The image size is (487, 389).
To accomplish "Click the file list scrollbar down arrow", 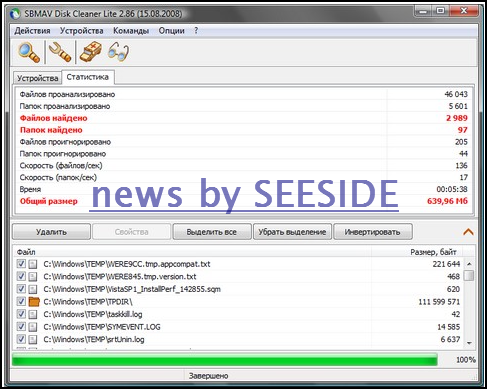I will (469, 343).
